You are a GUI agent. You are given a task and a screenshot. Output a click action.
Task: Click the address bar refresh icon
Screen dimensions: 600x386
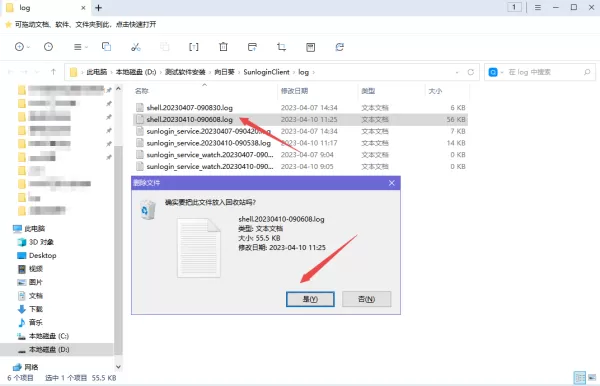(x=471, y=72)
